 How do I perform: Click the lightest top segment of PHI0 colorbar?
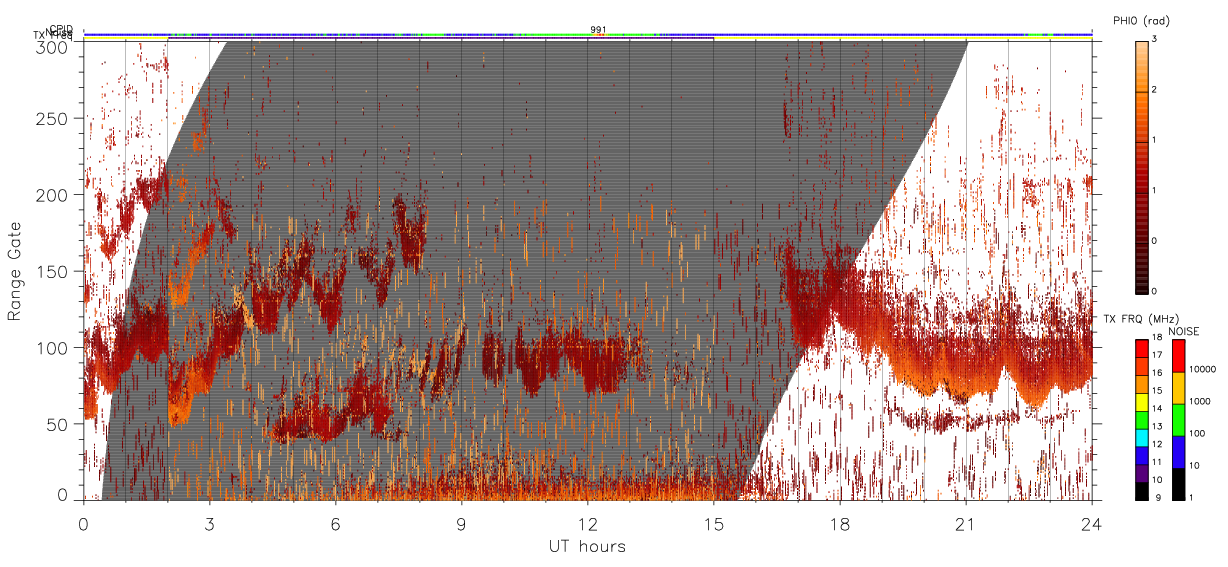pos(1142,67)
